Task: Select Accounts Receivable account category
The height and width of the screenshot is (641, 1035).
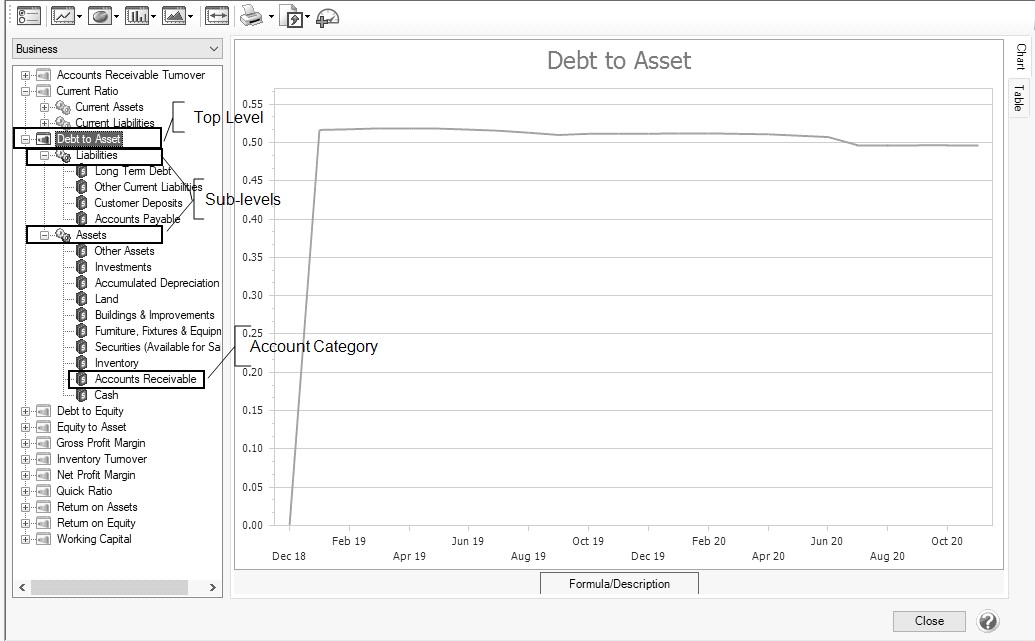Action: point(145,379)
